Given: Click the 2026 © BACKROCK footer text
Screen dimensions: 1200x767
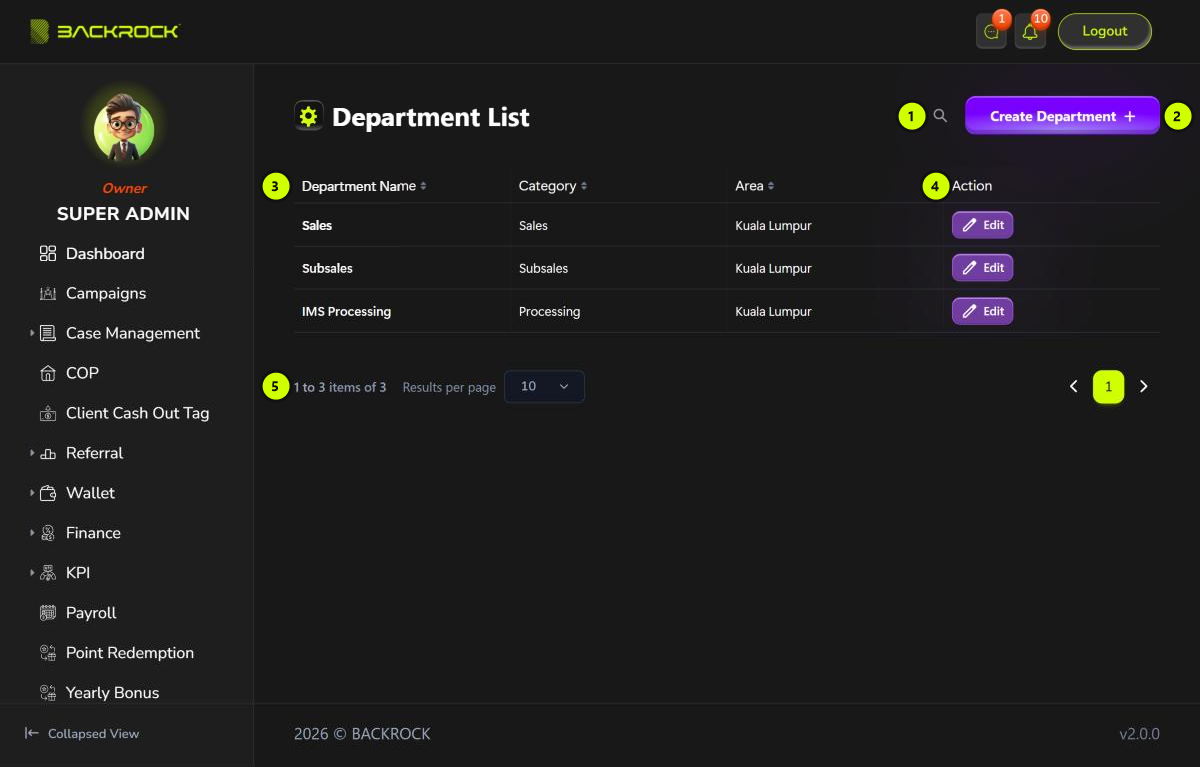Looking at the screenshot, I should (362, 734).
